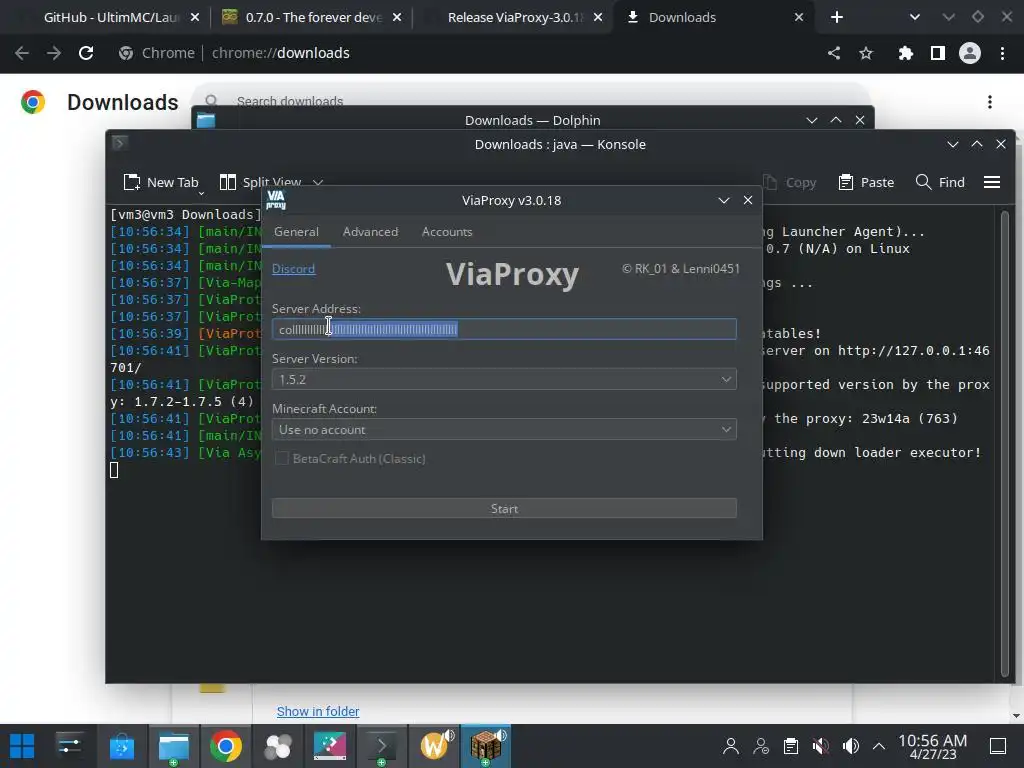The height and width of the screenshot is (768, 1024).
Task: Open Chrome tab search dropdown
Action: click(x=915, y=18)
